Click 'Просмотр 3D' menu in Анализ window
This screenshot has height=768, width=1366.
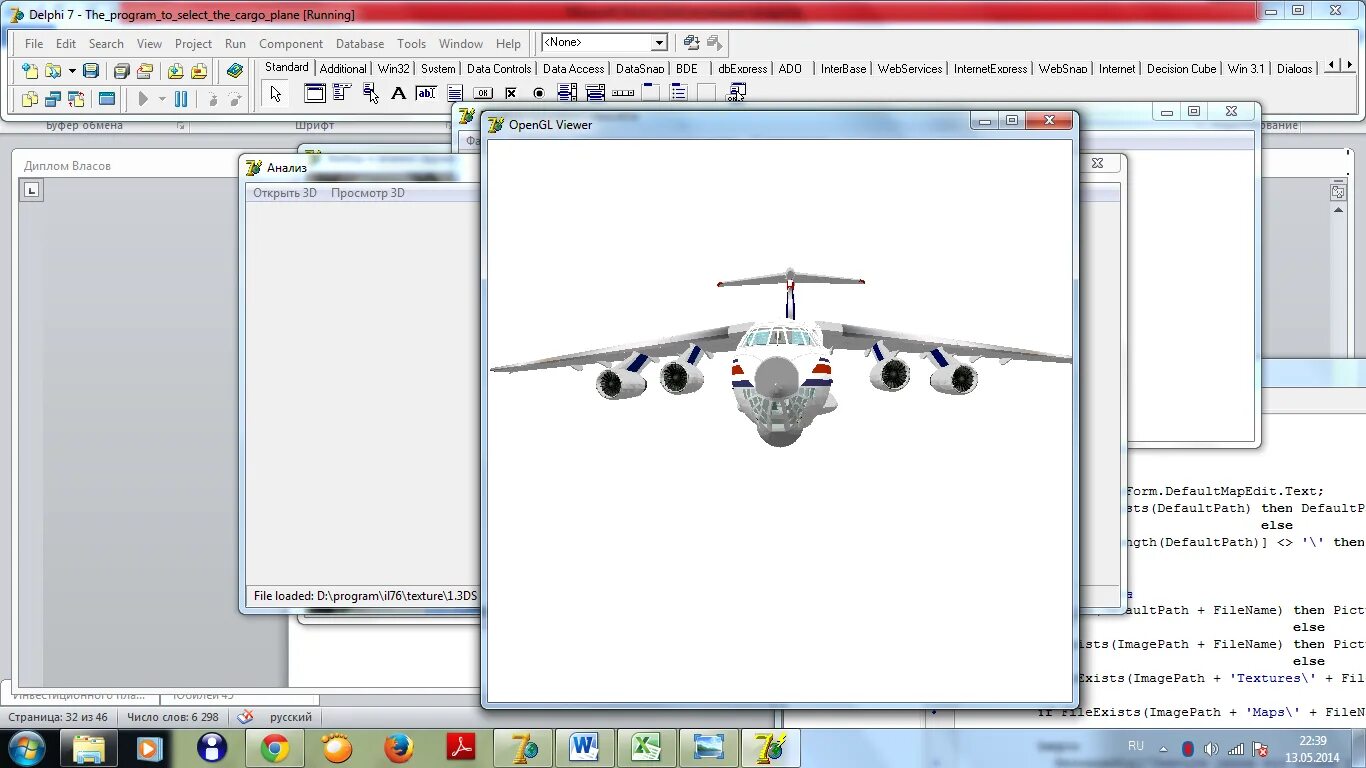pos(368,193)
